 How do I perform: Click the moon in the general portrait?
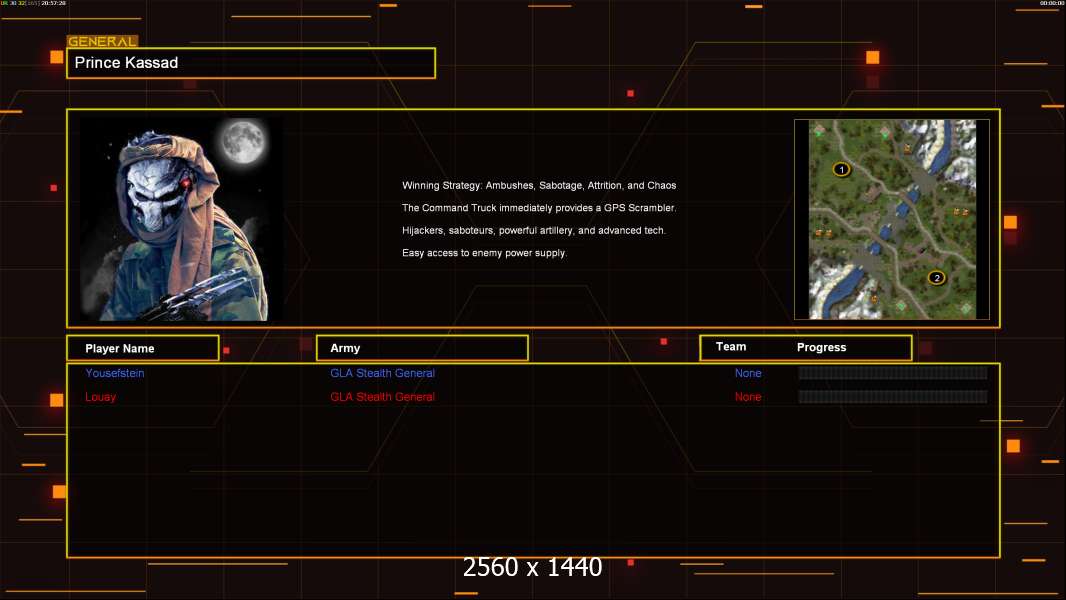click(x=243, y=141)
